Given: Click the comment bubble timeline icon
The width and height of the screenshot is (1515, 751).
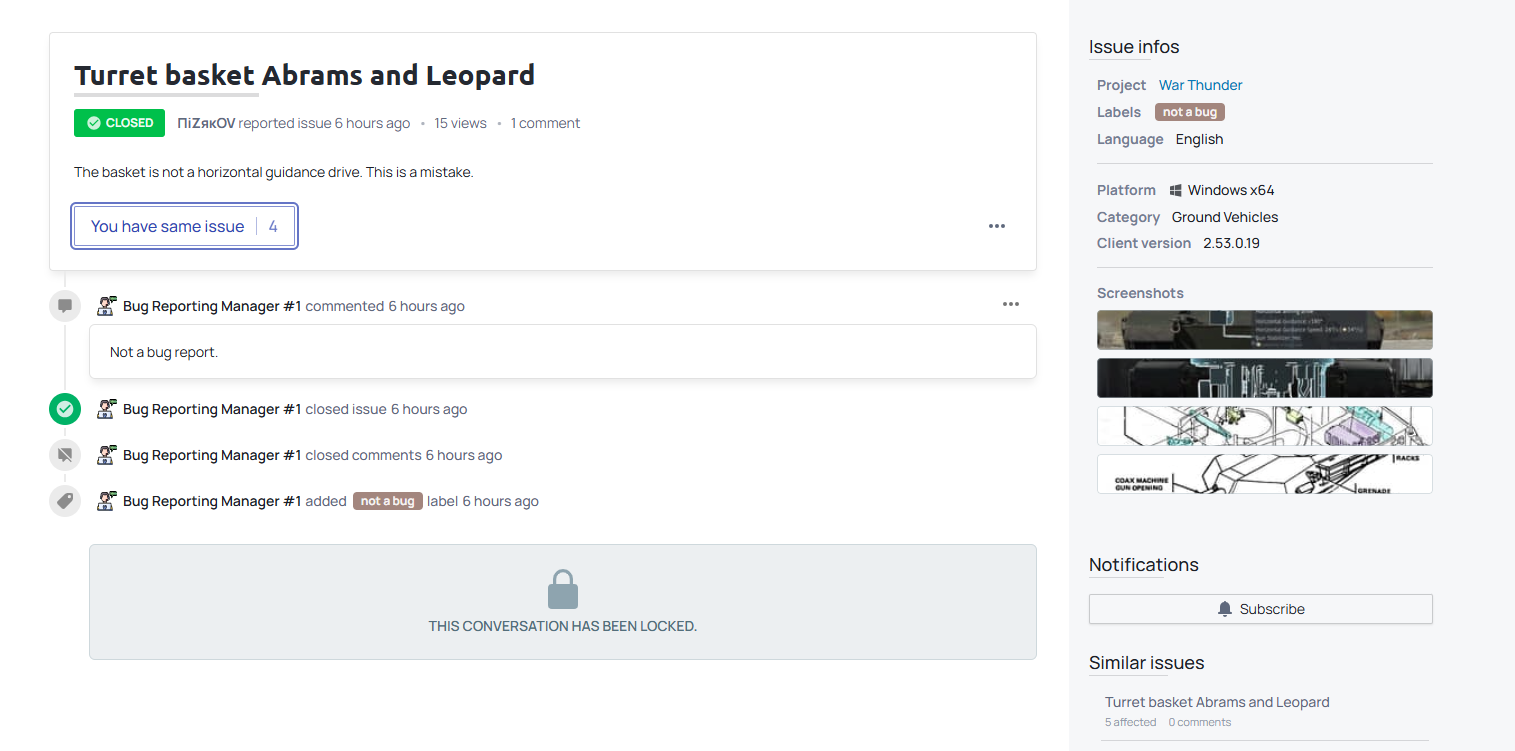Looking at the screenshot, I should [x=65, y=305].
